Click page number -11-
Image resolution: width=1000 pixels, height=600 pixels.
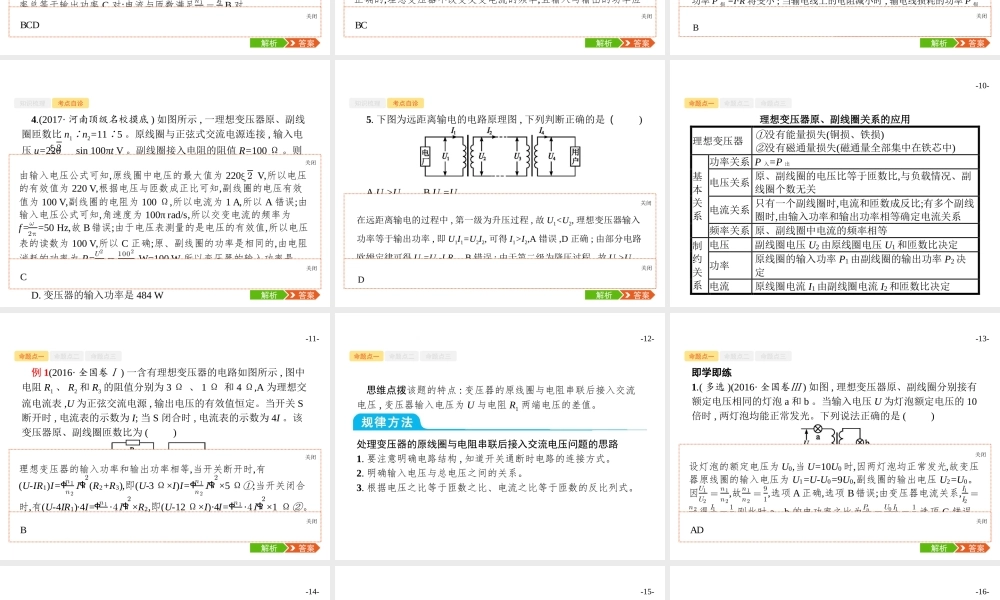(312, 339)
